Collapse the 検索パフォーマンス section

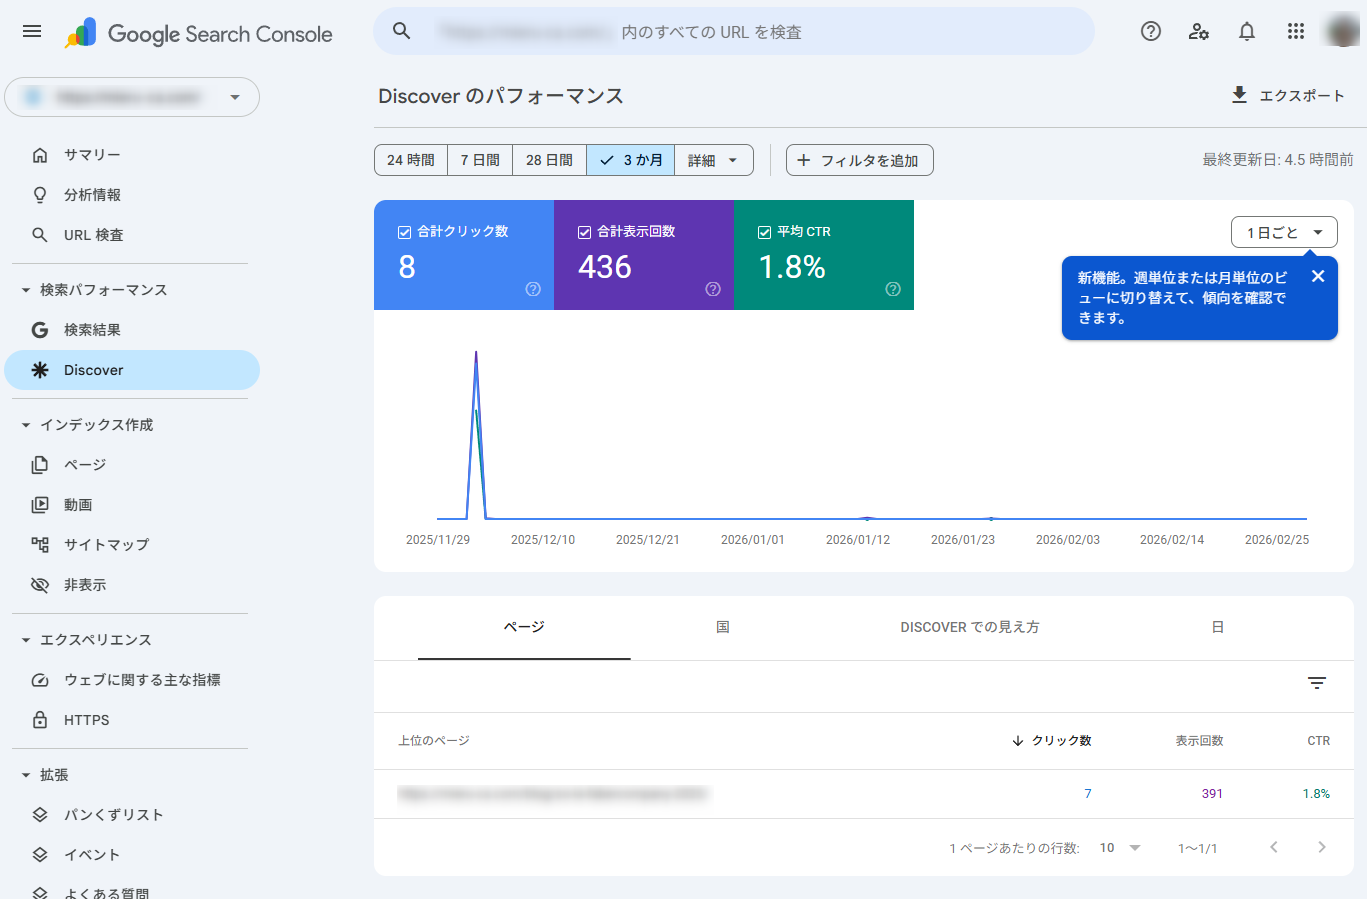26,290
